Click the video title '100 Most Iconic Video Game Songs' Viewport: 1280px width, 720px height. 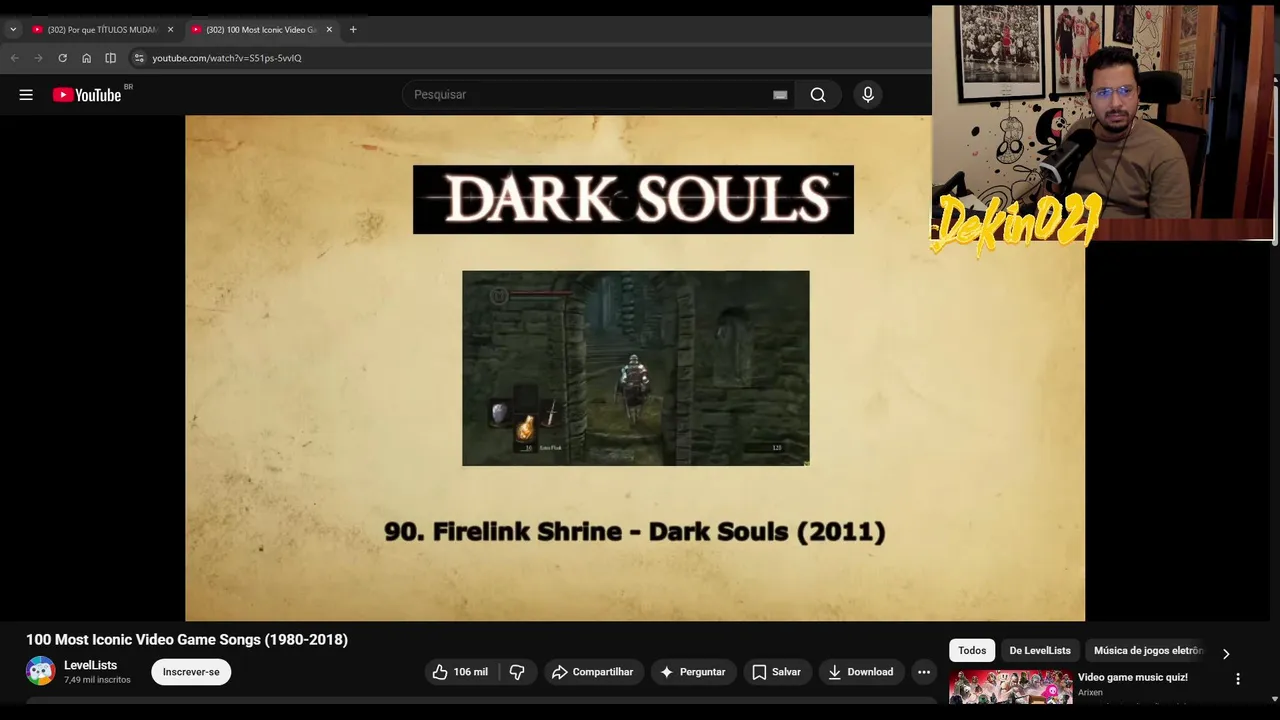pyautogui.click(x=187, y=640)
